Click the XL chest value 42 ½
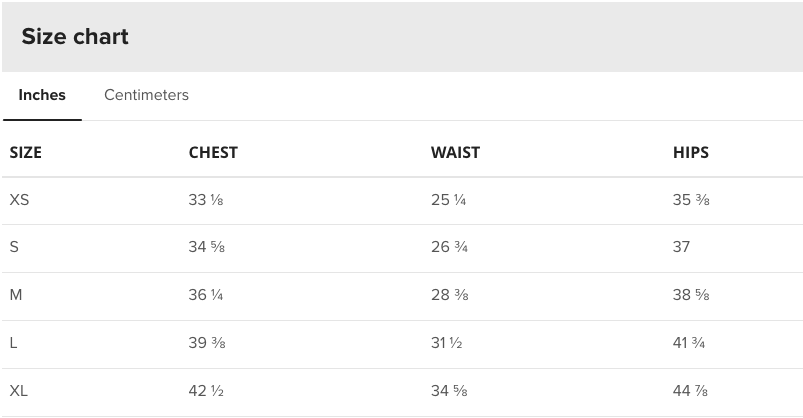This screenshot has height=418, width=803. [x=206, y=391]
